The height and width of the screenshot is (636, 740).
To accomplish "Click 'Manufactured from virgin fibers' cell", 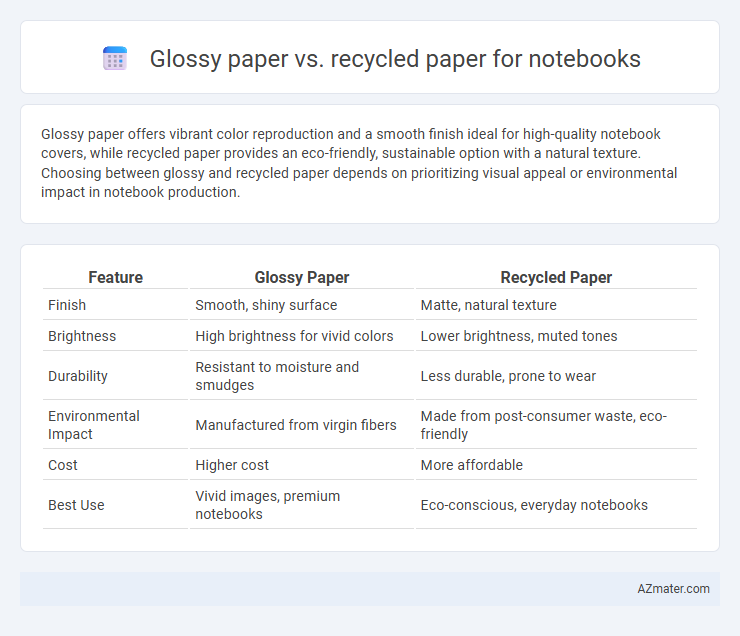I will pyautogui.click(x=302, y=425).
